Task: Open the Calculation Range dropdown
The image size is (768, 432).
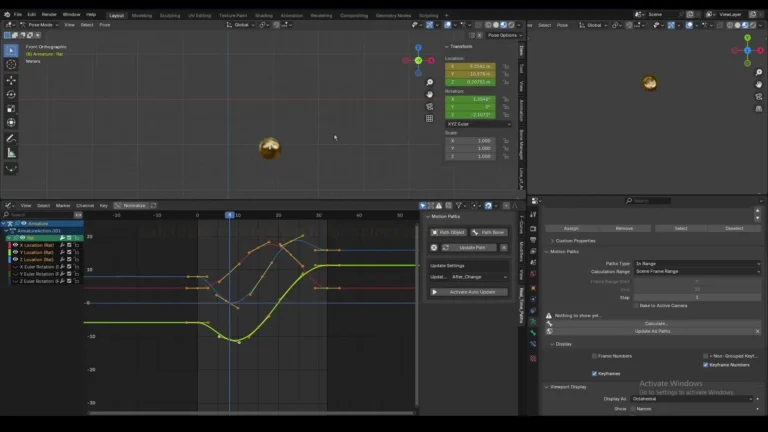Action: tap(697, 271)
